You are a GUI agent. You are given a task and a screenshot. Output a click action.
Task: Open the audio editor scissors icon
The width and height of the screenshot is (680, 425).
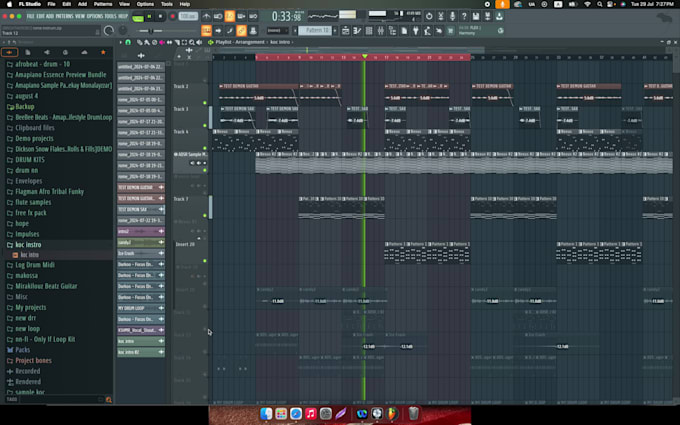tap(441, 16)
